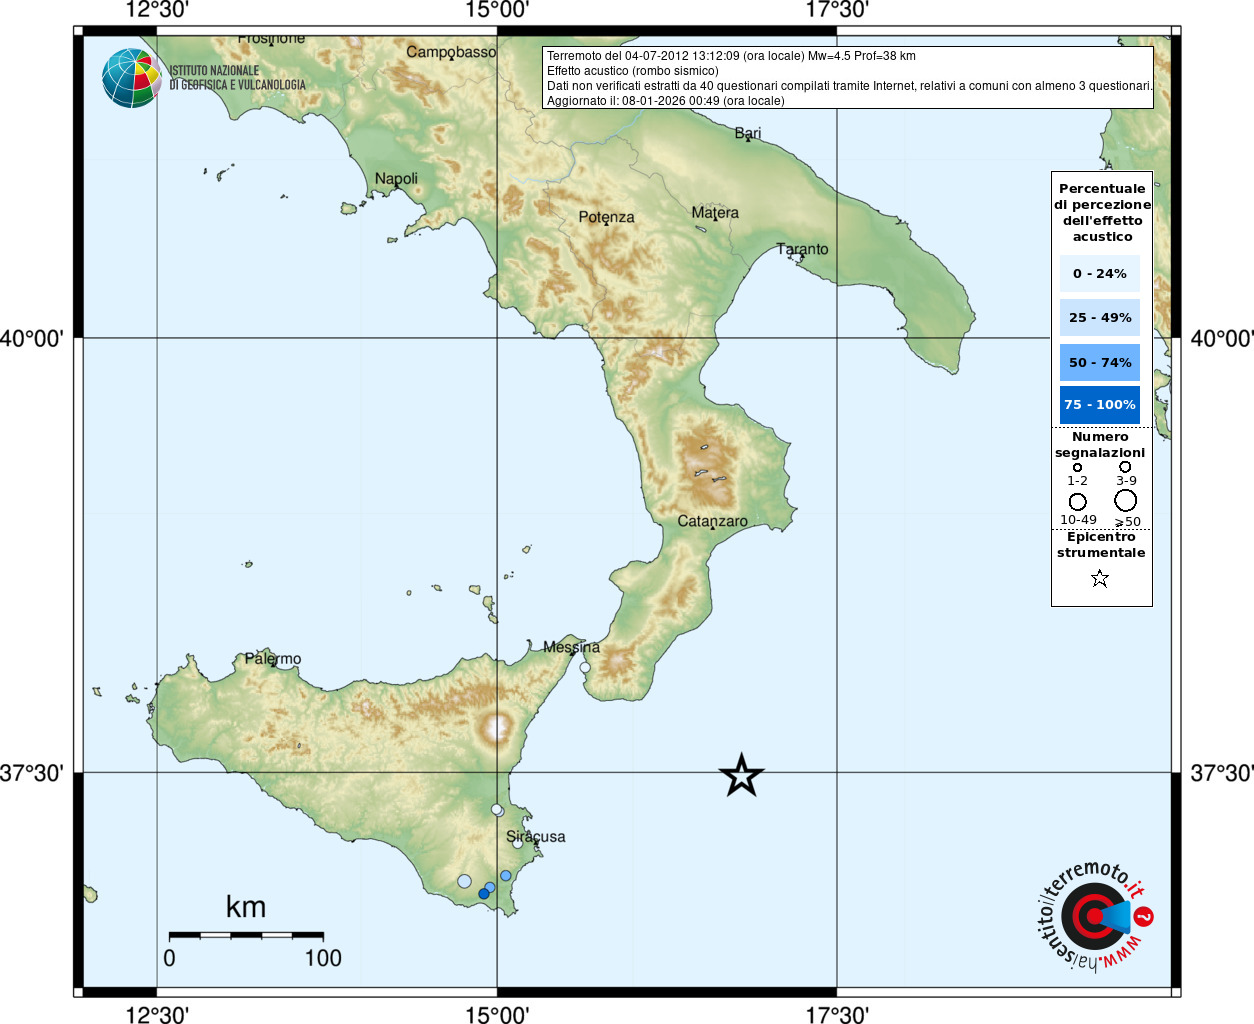
Task: Click the top 15°00' longitude label
Action: (x=497, y=10)
